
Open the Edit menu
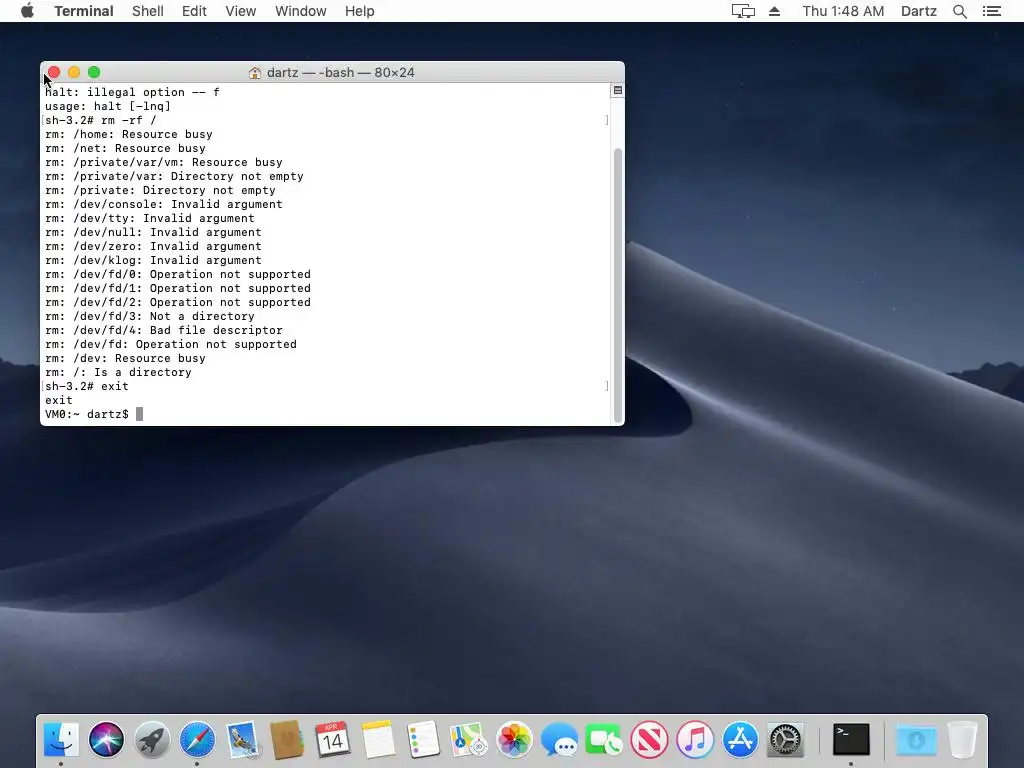tap(194, 11)
